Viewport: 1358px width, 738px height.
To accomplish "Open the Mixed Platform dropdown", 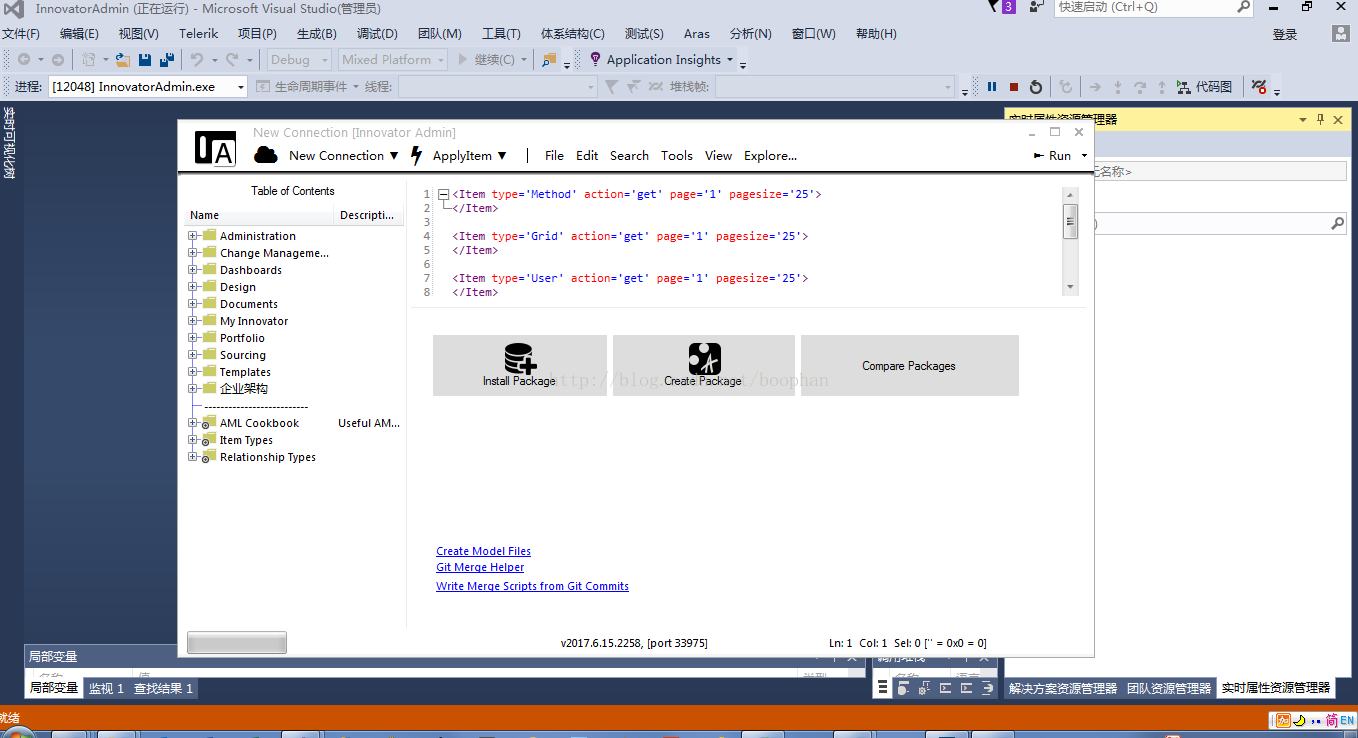I will pos(391,60).
